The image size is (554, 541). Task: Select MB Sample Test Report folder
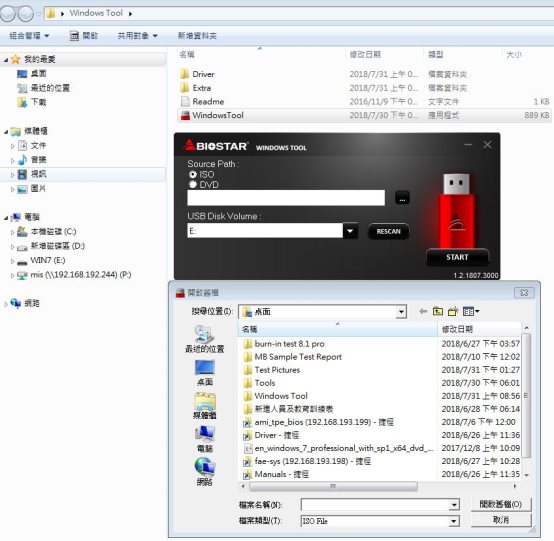coord(293,357)
